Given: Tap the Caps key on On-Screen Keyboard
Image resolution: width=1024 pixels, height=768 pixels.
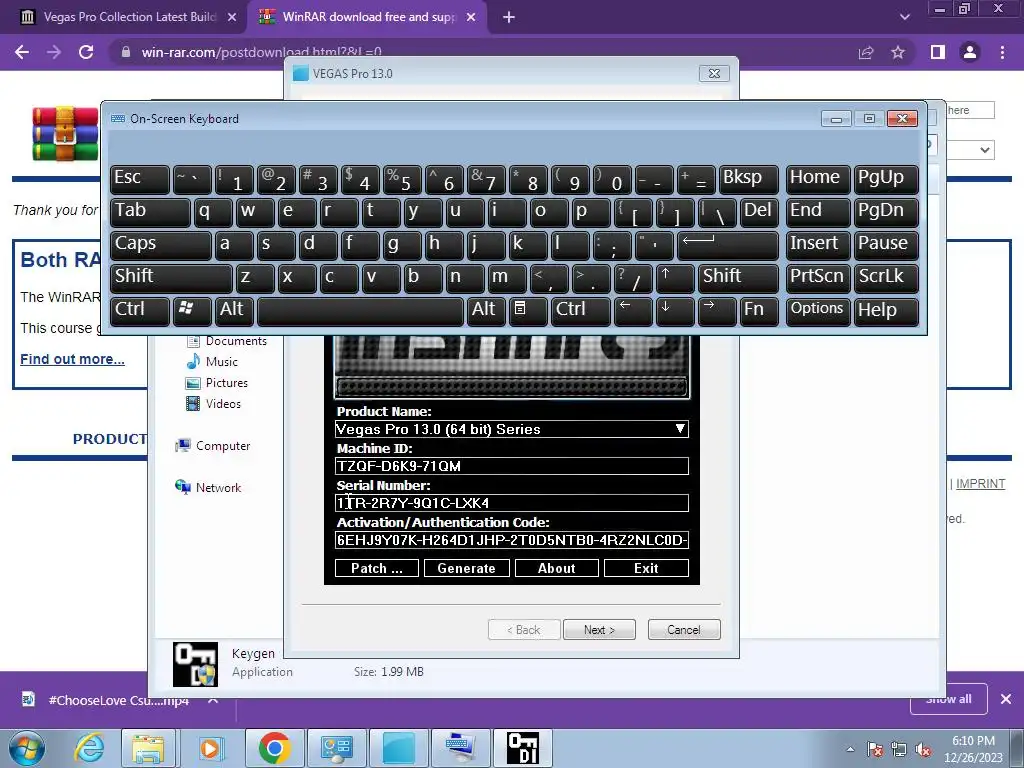Looking at the screenshot, I should pos(161,245).
